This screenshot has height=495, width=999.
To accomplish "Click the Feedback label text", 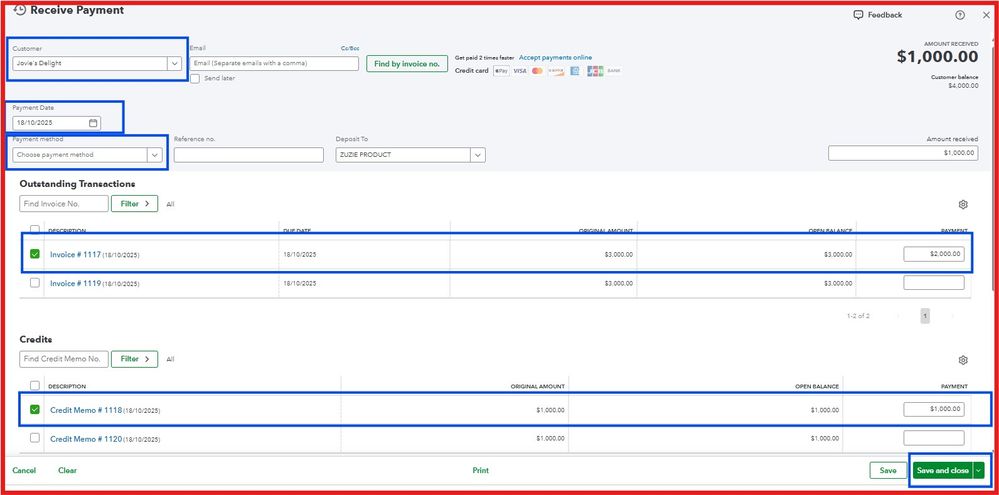I will 885,15.
